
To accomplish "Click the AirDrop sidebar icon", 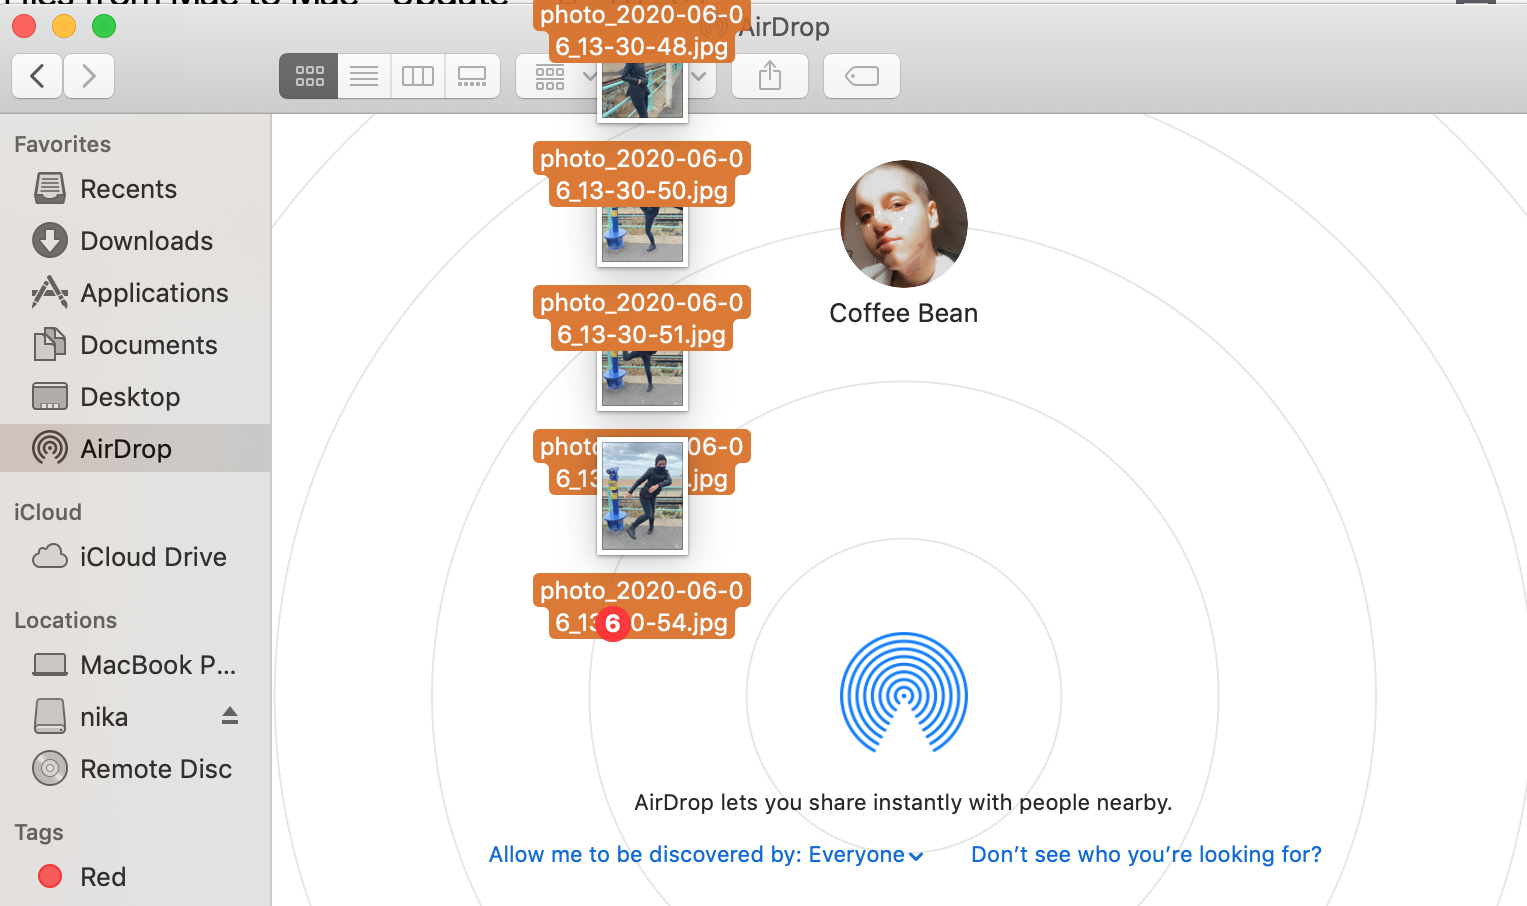I will [50, 448].
